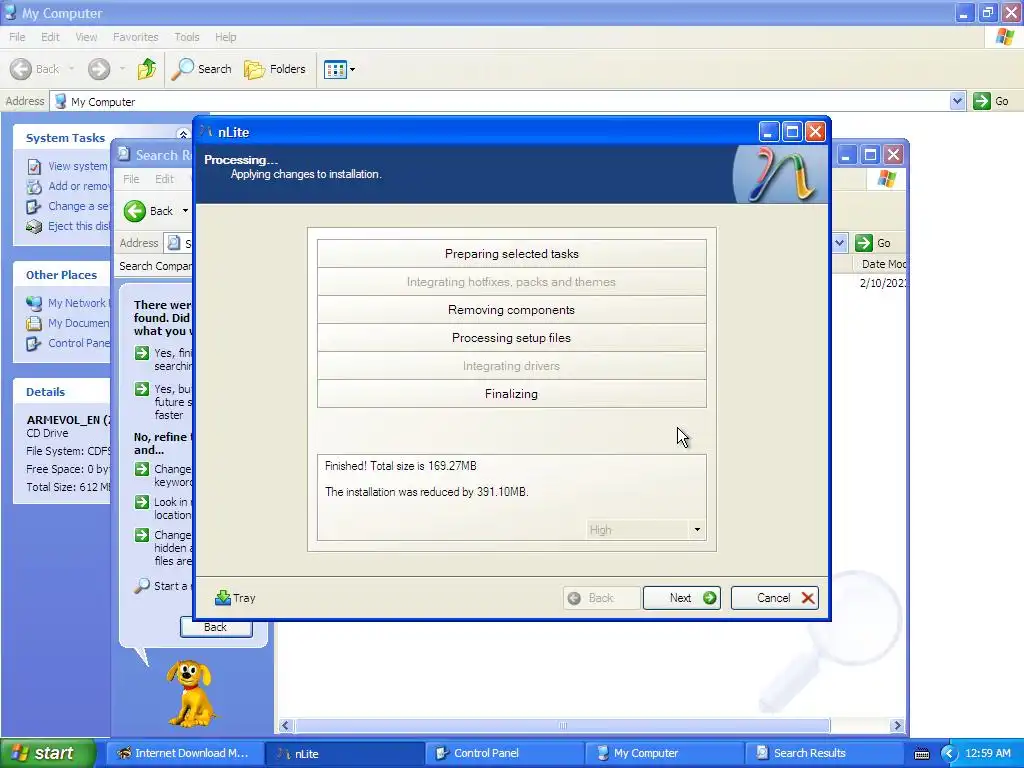Click horizontal scrollbar in Search Results

562,726
